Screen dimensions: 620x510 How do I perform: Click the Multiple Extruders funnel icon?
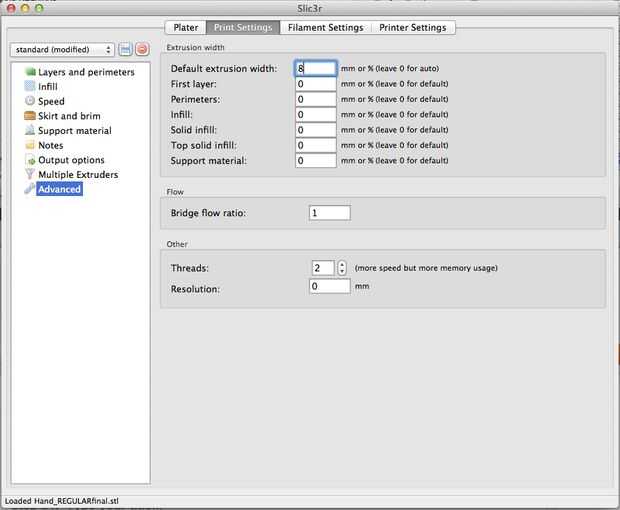pos(30,174)
